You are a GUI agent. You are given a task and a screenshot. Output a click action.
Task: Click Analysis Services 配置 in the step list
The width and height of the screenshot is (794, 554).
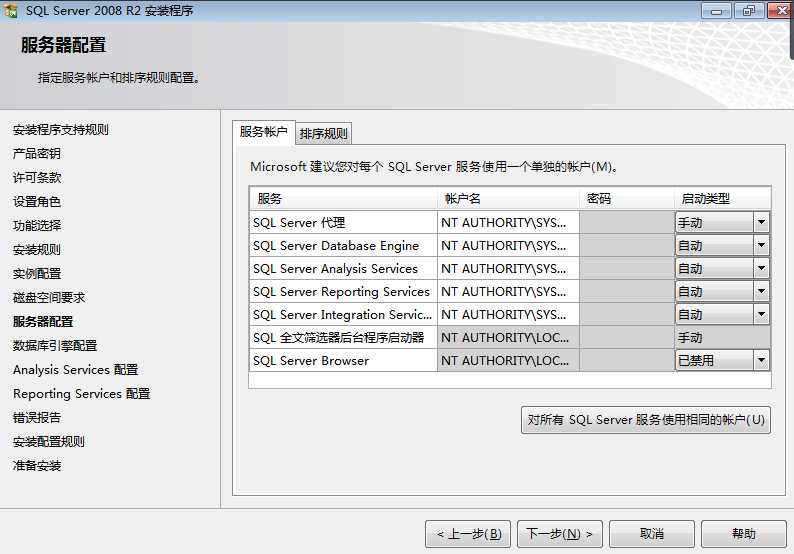(75, 370)
